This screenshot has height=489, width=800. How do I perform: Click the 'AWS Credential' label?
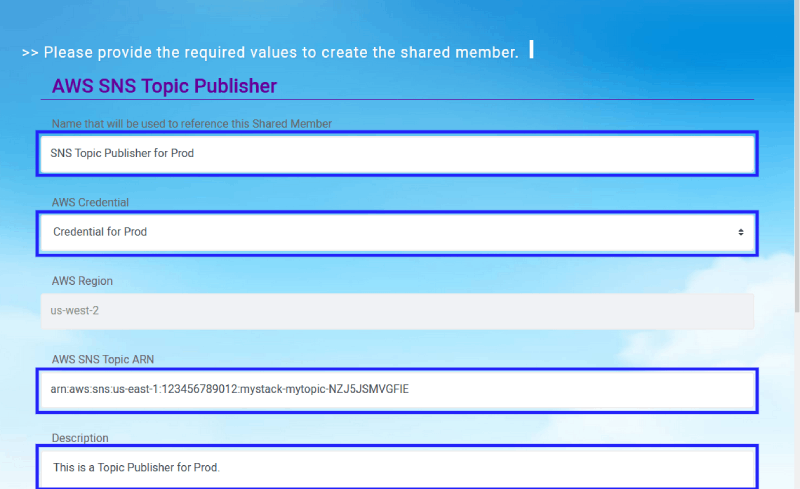pyautogui.click(x=90, y=202)
